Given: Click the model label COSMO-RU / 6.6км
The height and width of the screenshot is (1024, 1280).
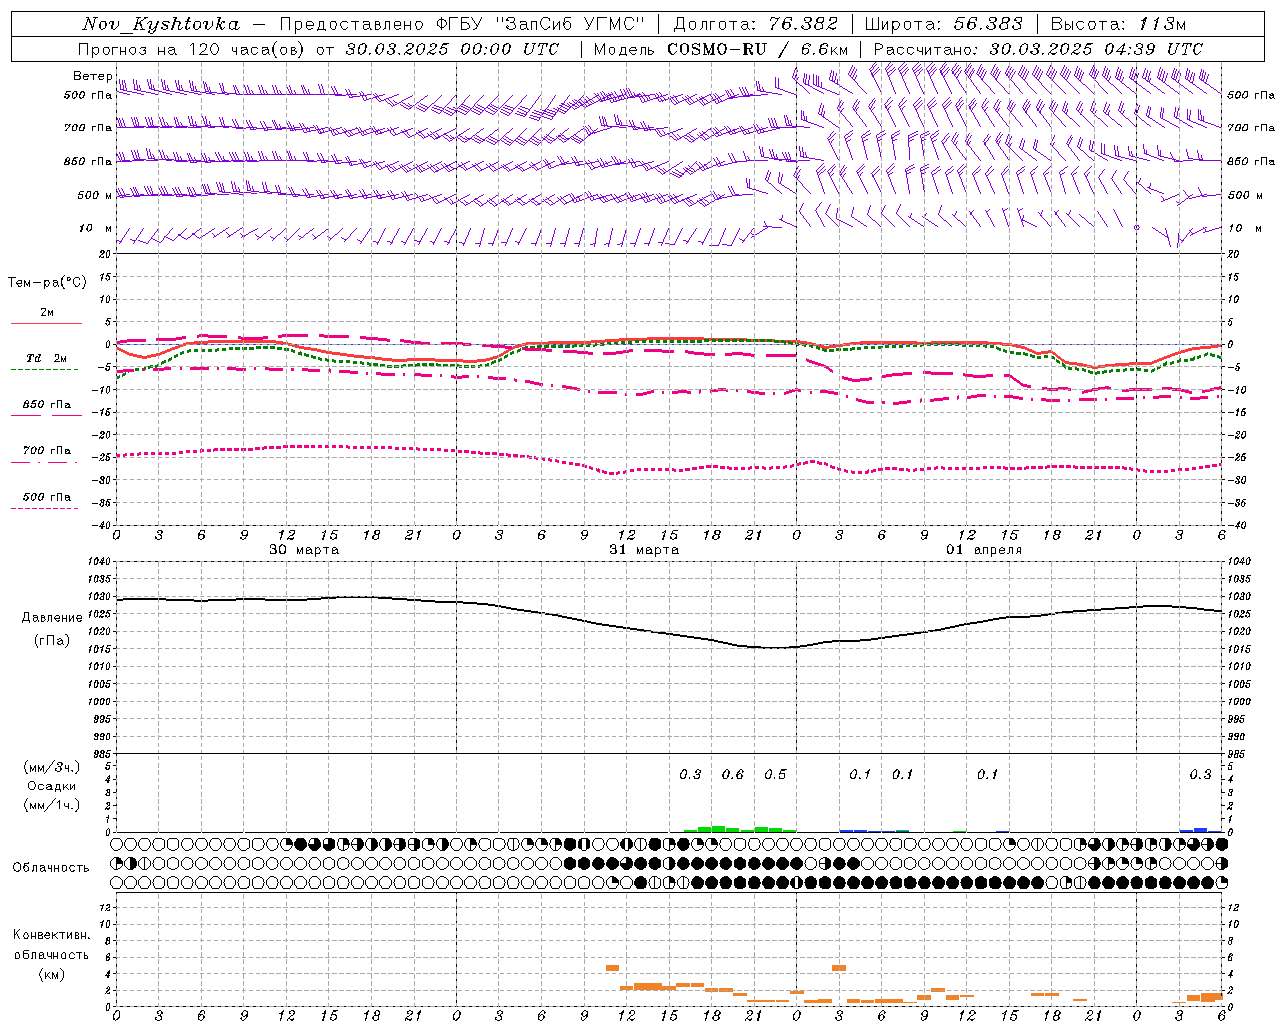Looking at the screenshot, I should click(757, 49).
